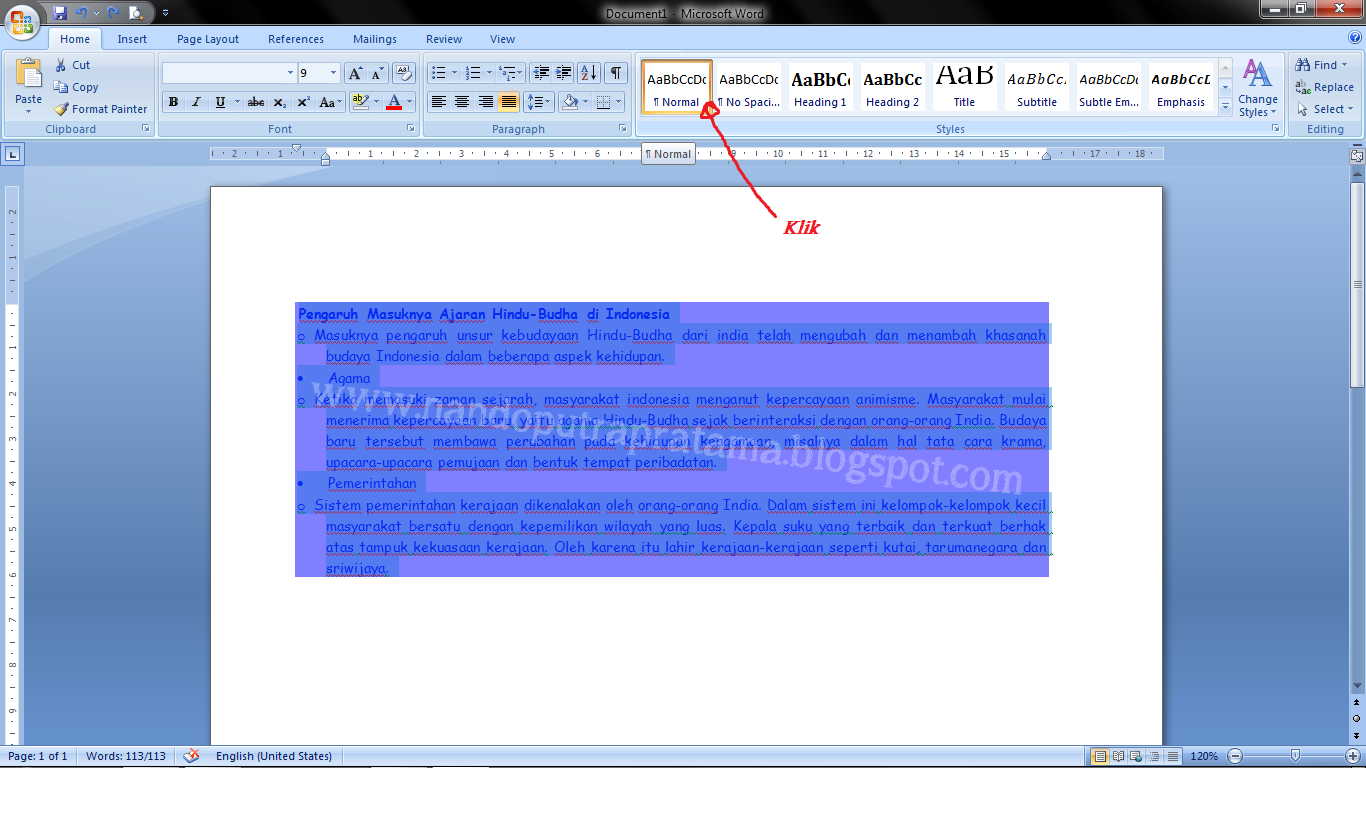Apply superscript formatting
This screenshot has height=816, width=1366.
pyautogui.click(x=303, y=102)
